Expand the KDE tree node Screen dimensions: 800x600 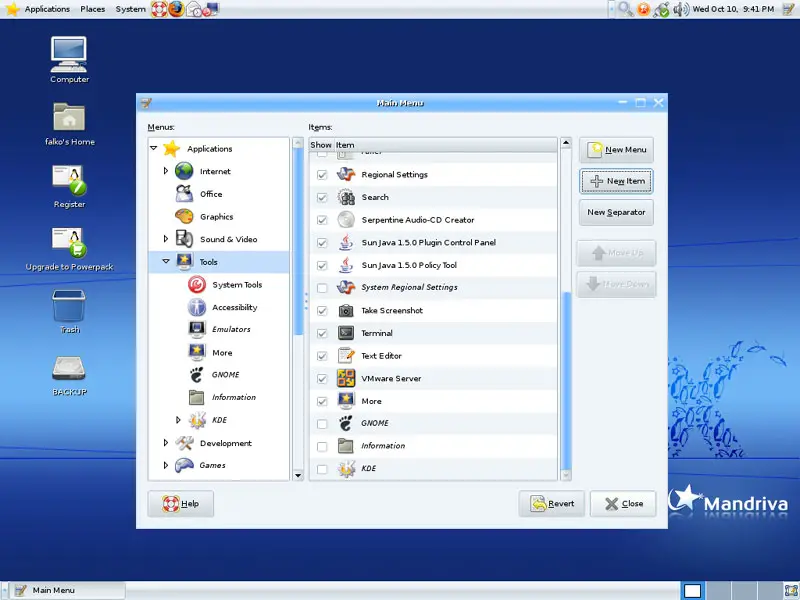click(x=178, y=420)
